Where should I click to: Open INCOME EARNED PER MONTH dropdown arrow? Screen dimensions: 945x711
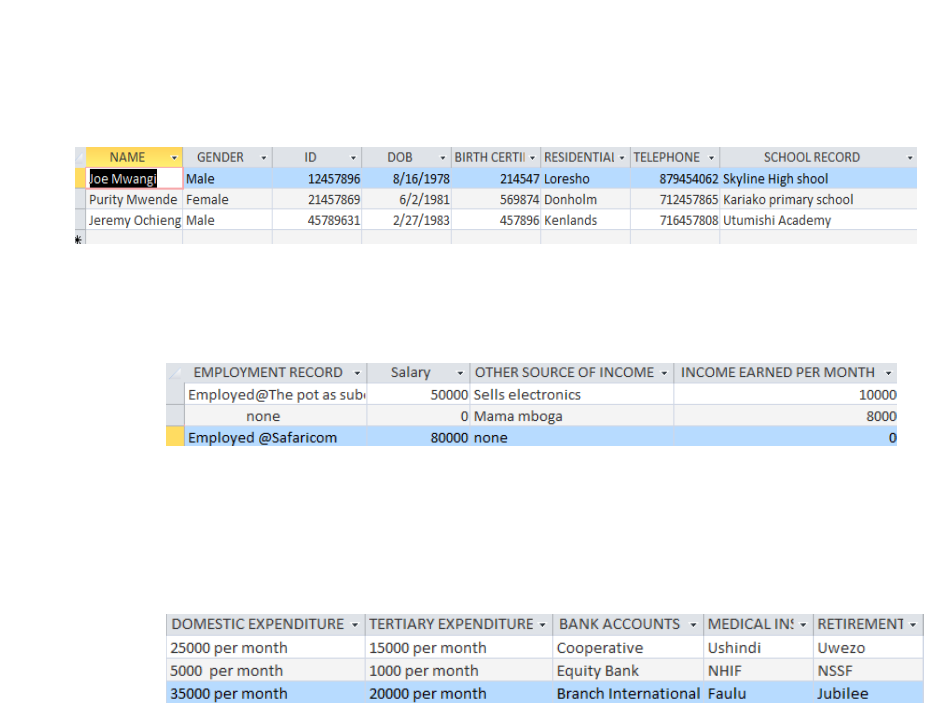tap(887, 373)
